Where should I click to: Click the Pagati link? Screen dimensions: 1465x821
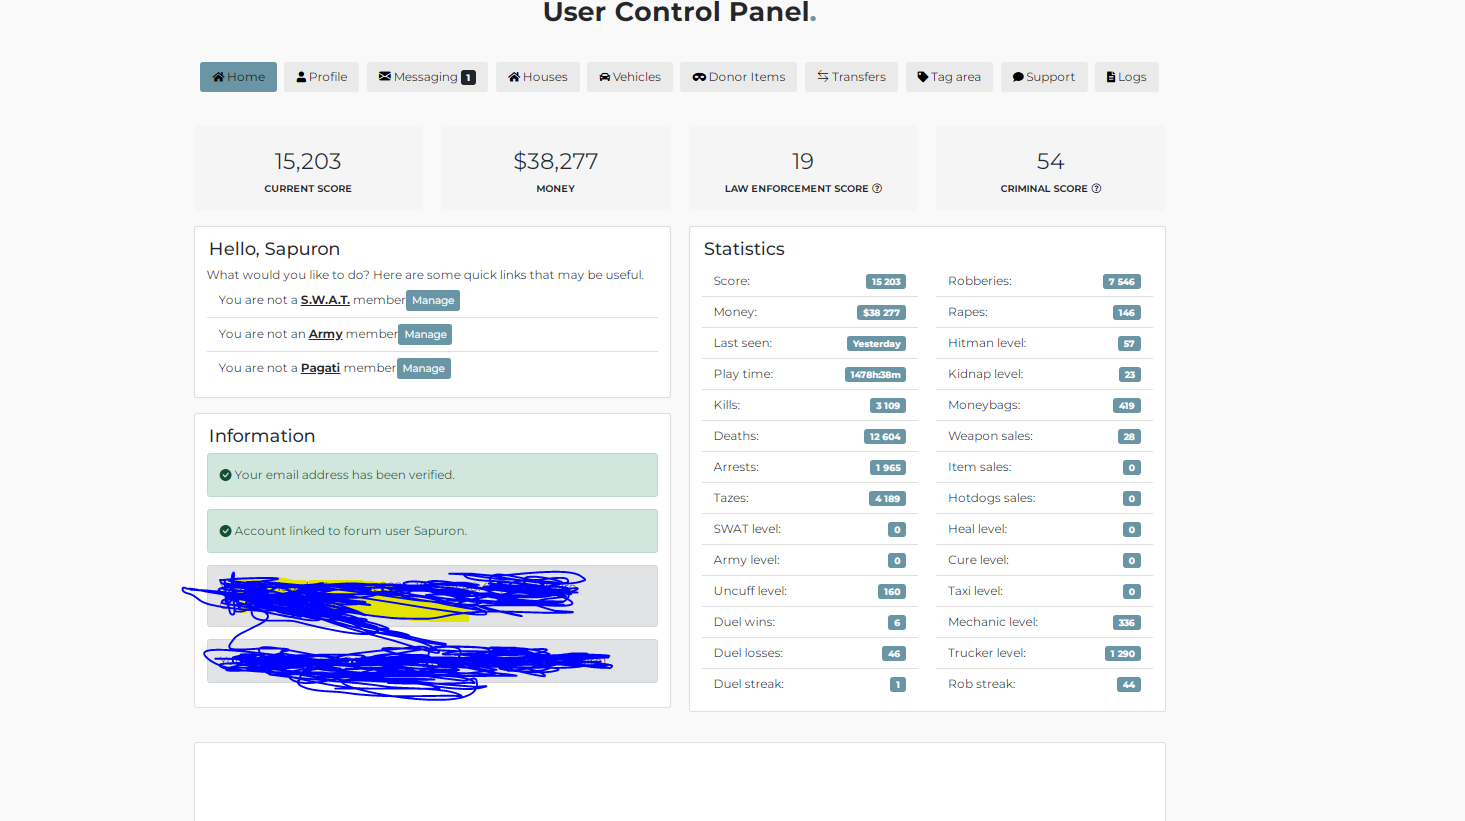click(x=320, y=368)
